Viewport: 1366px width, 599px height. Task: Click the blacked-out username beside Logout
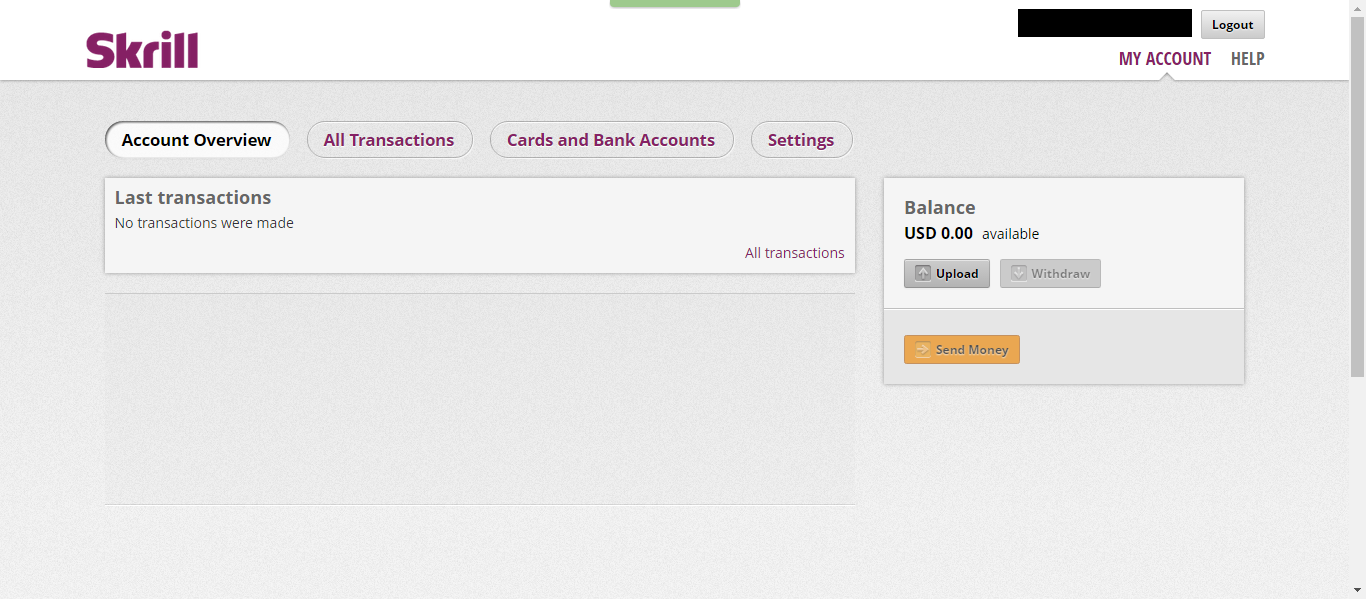[x=1105, y=23]
